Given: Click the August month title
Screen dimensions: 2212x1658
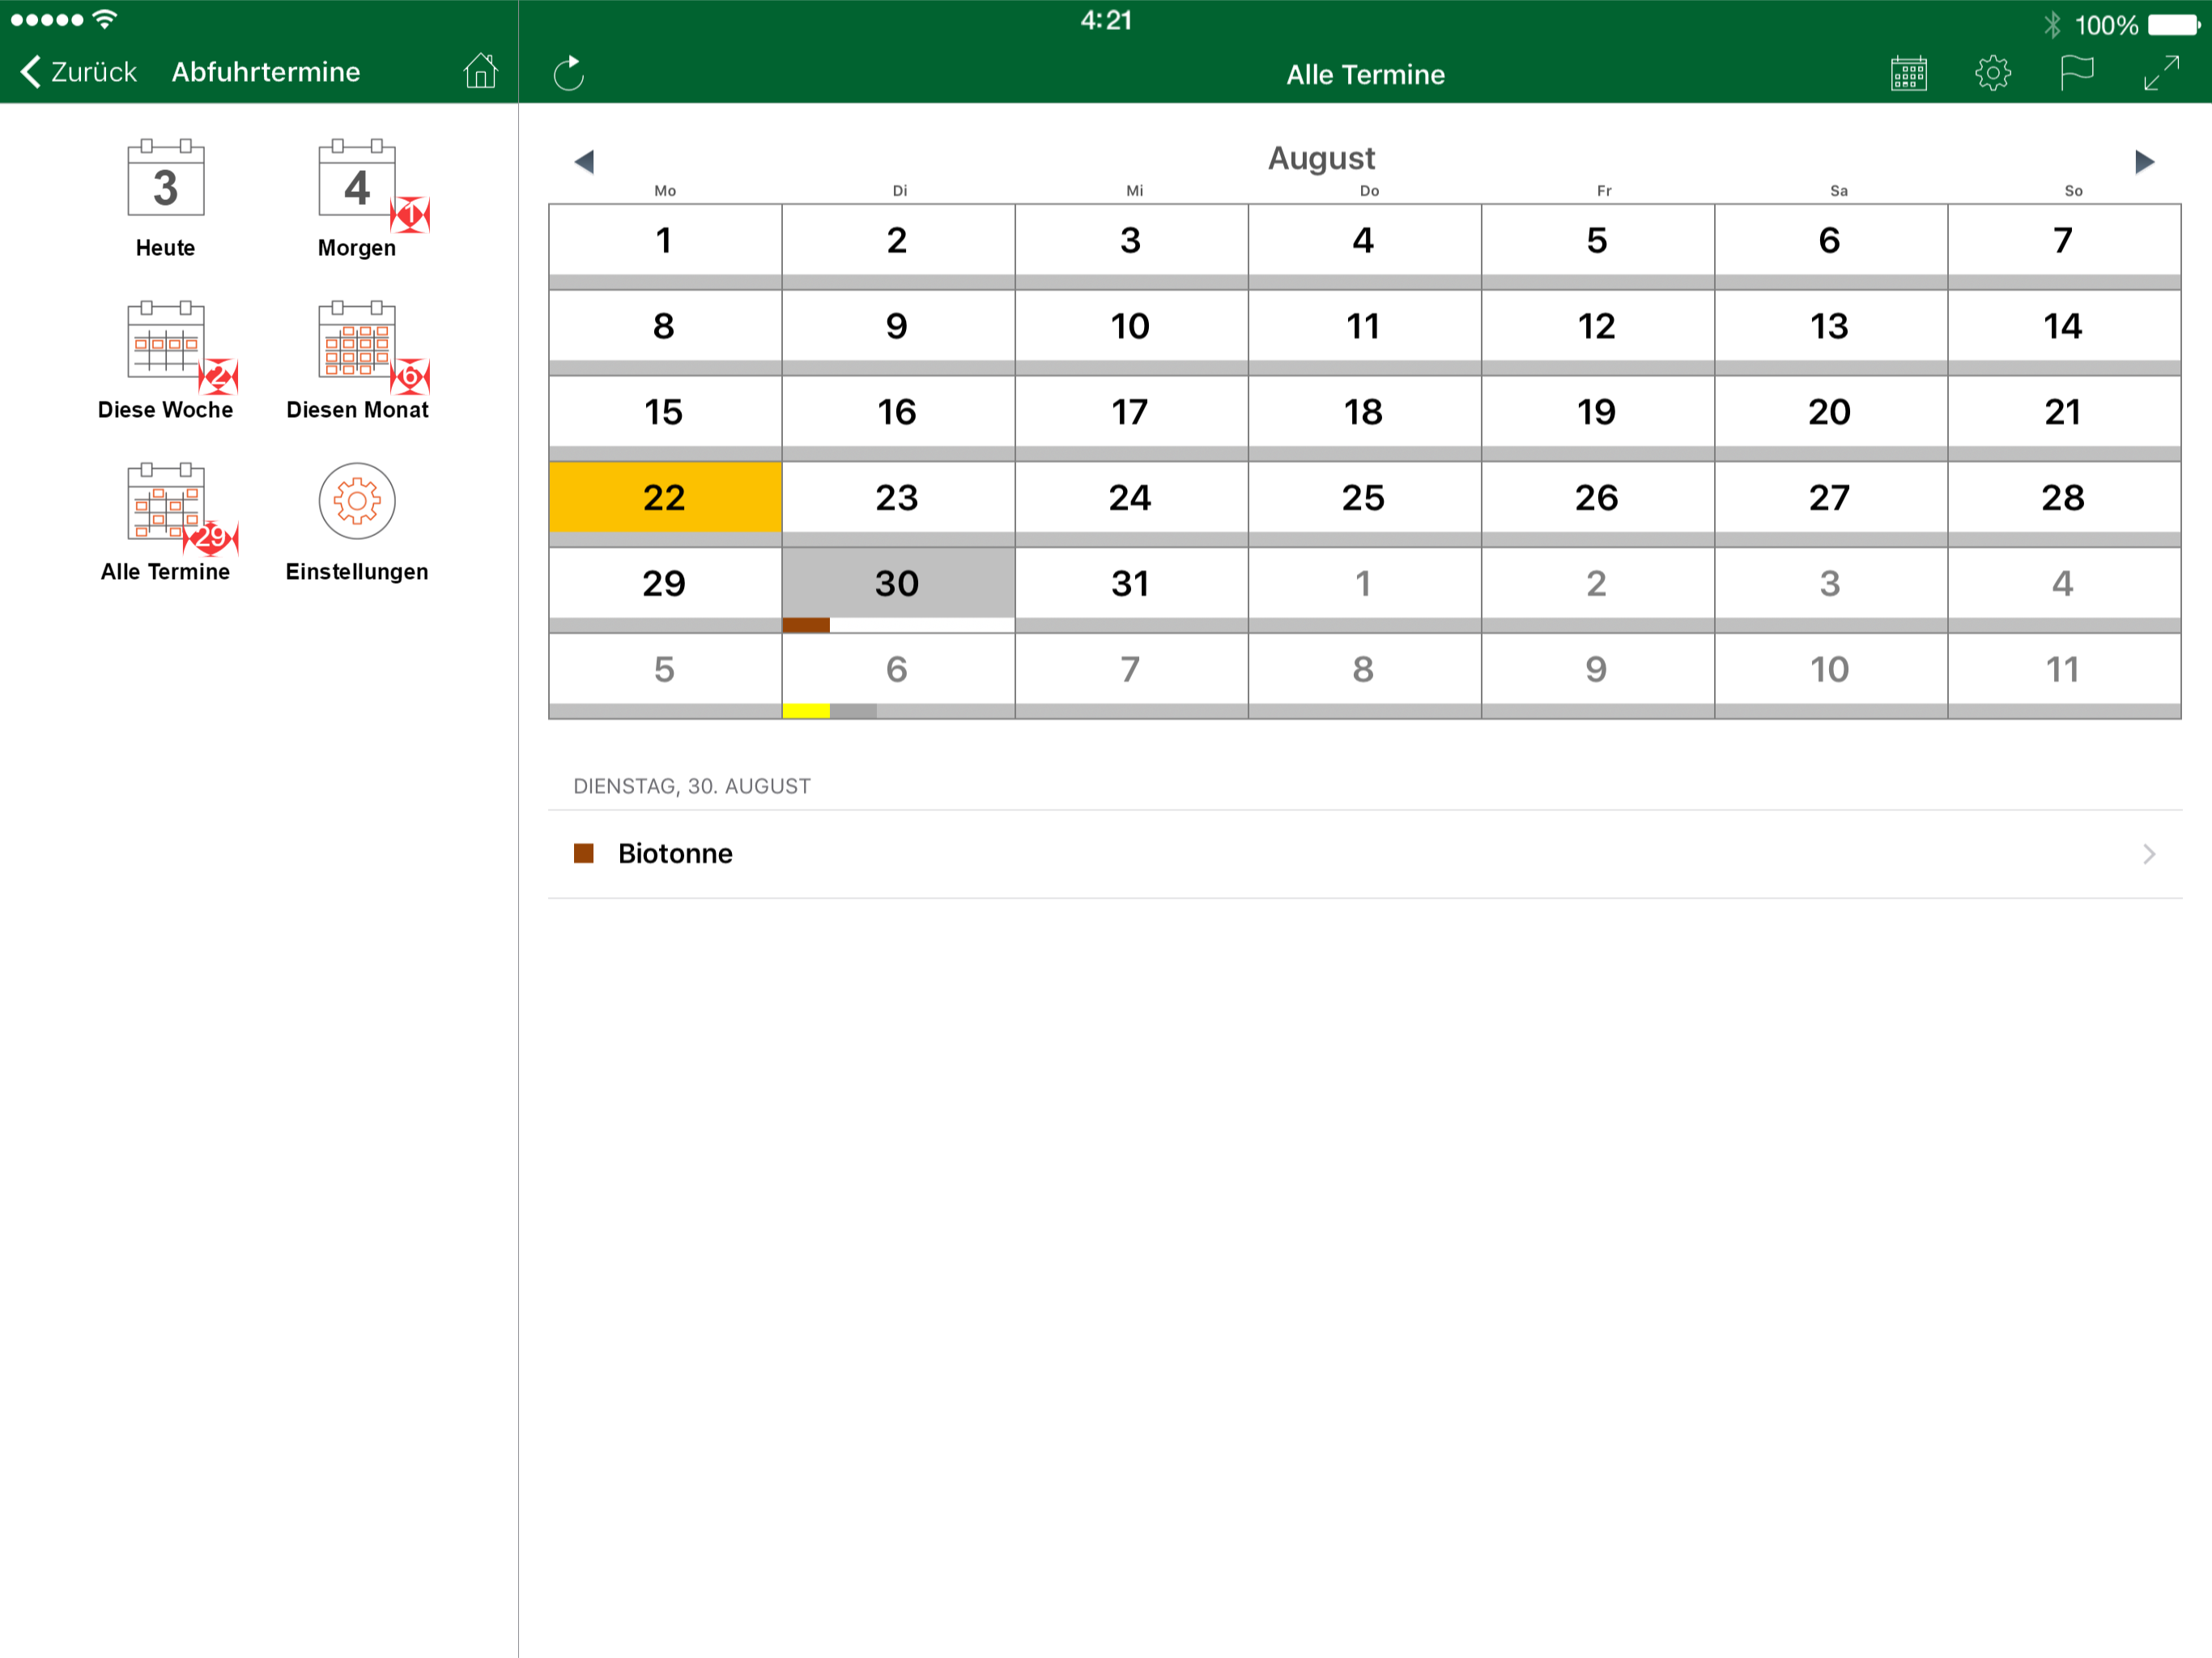Looking at the screenshot, I should point(1321,158).
